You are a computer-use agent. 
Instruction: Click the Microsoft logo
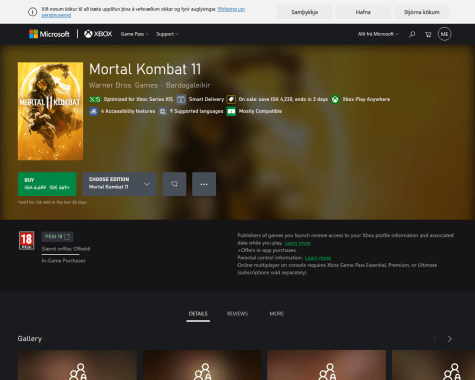49,34
